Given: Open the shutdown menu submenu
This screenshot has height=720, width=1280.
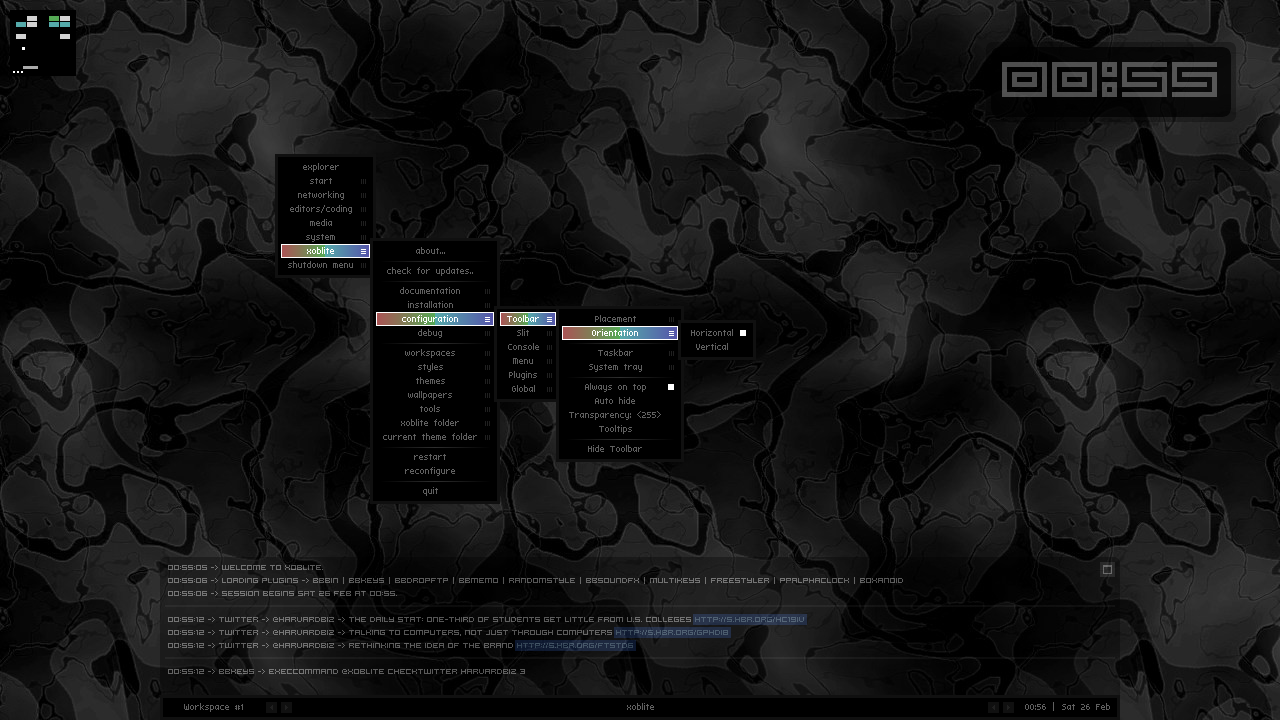Looking at the screenshot, I should pos(325,265).
